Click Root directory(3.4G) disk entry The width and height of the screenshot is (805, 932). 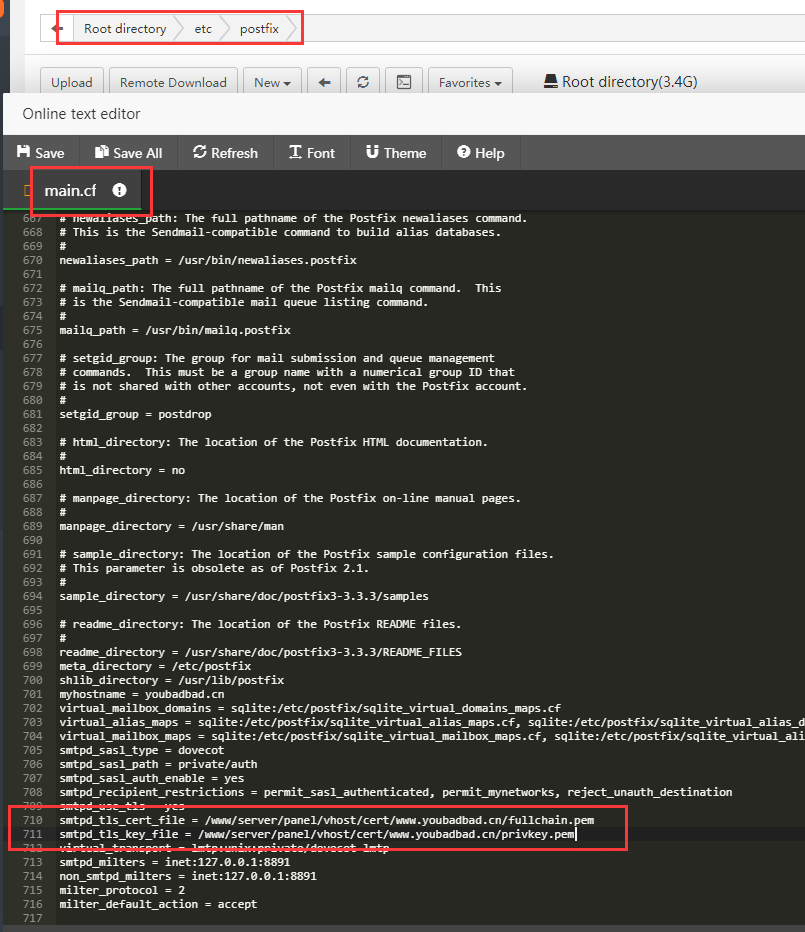(x=621, y=82)
